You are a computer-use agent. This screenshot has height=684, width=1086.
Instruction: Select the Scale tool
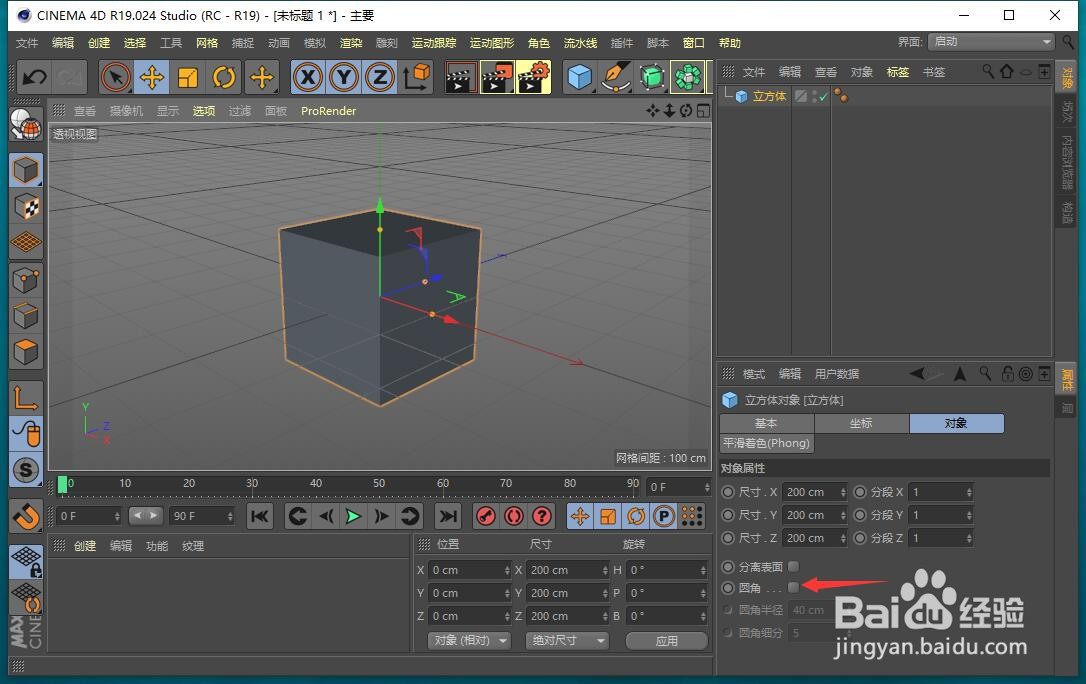186,77
